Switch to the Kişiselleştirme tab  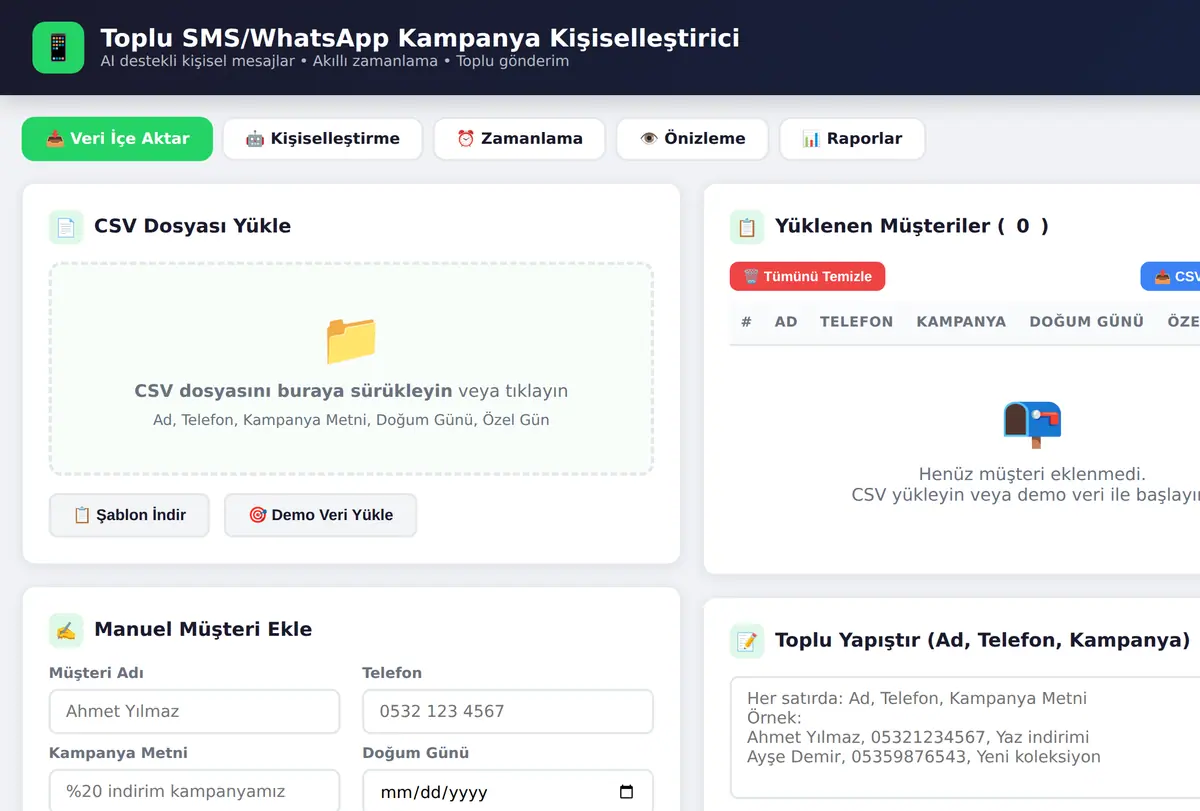click(322, 139)
